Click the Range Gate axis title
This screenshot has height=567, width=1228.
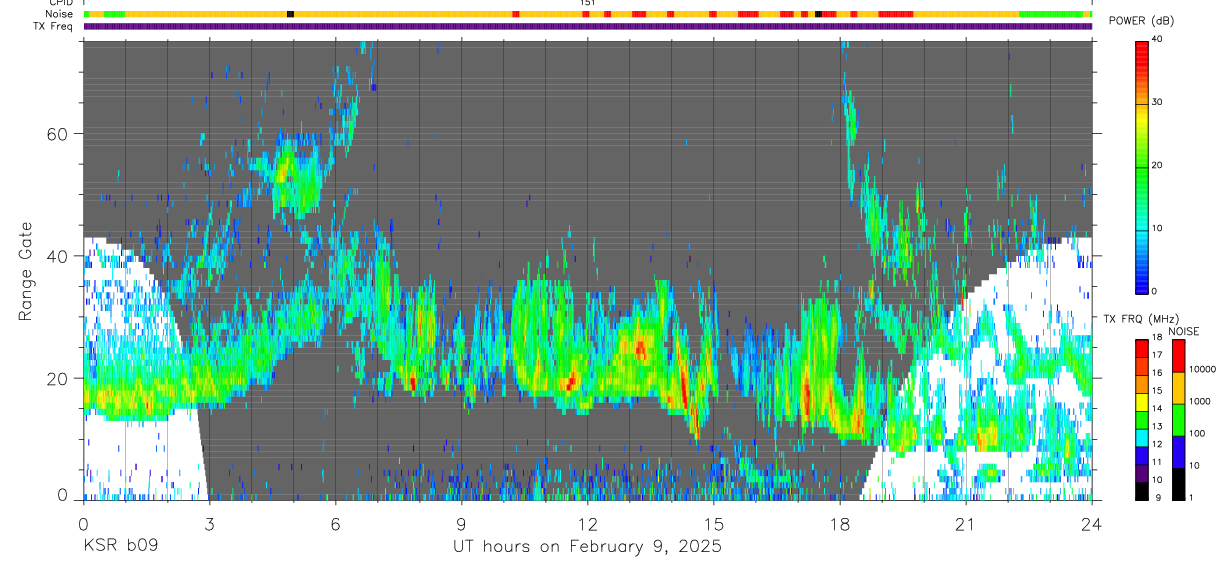point(26,270)
